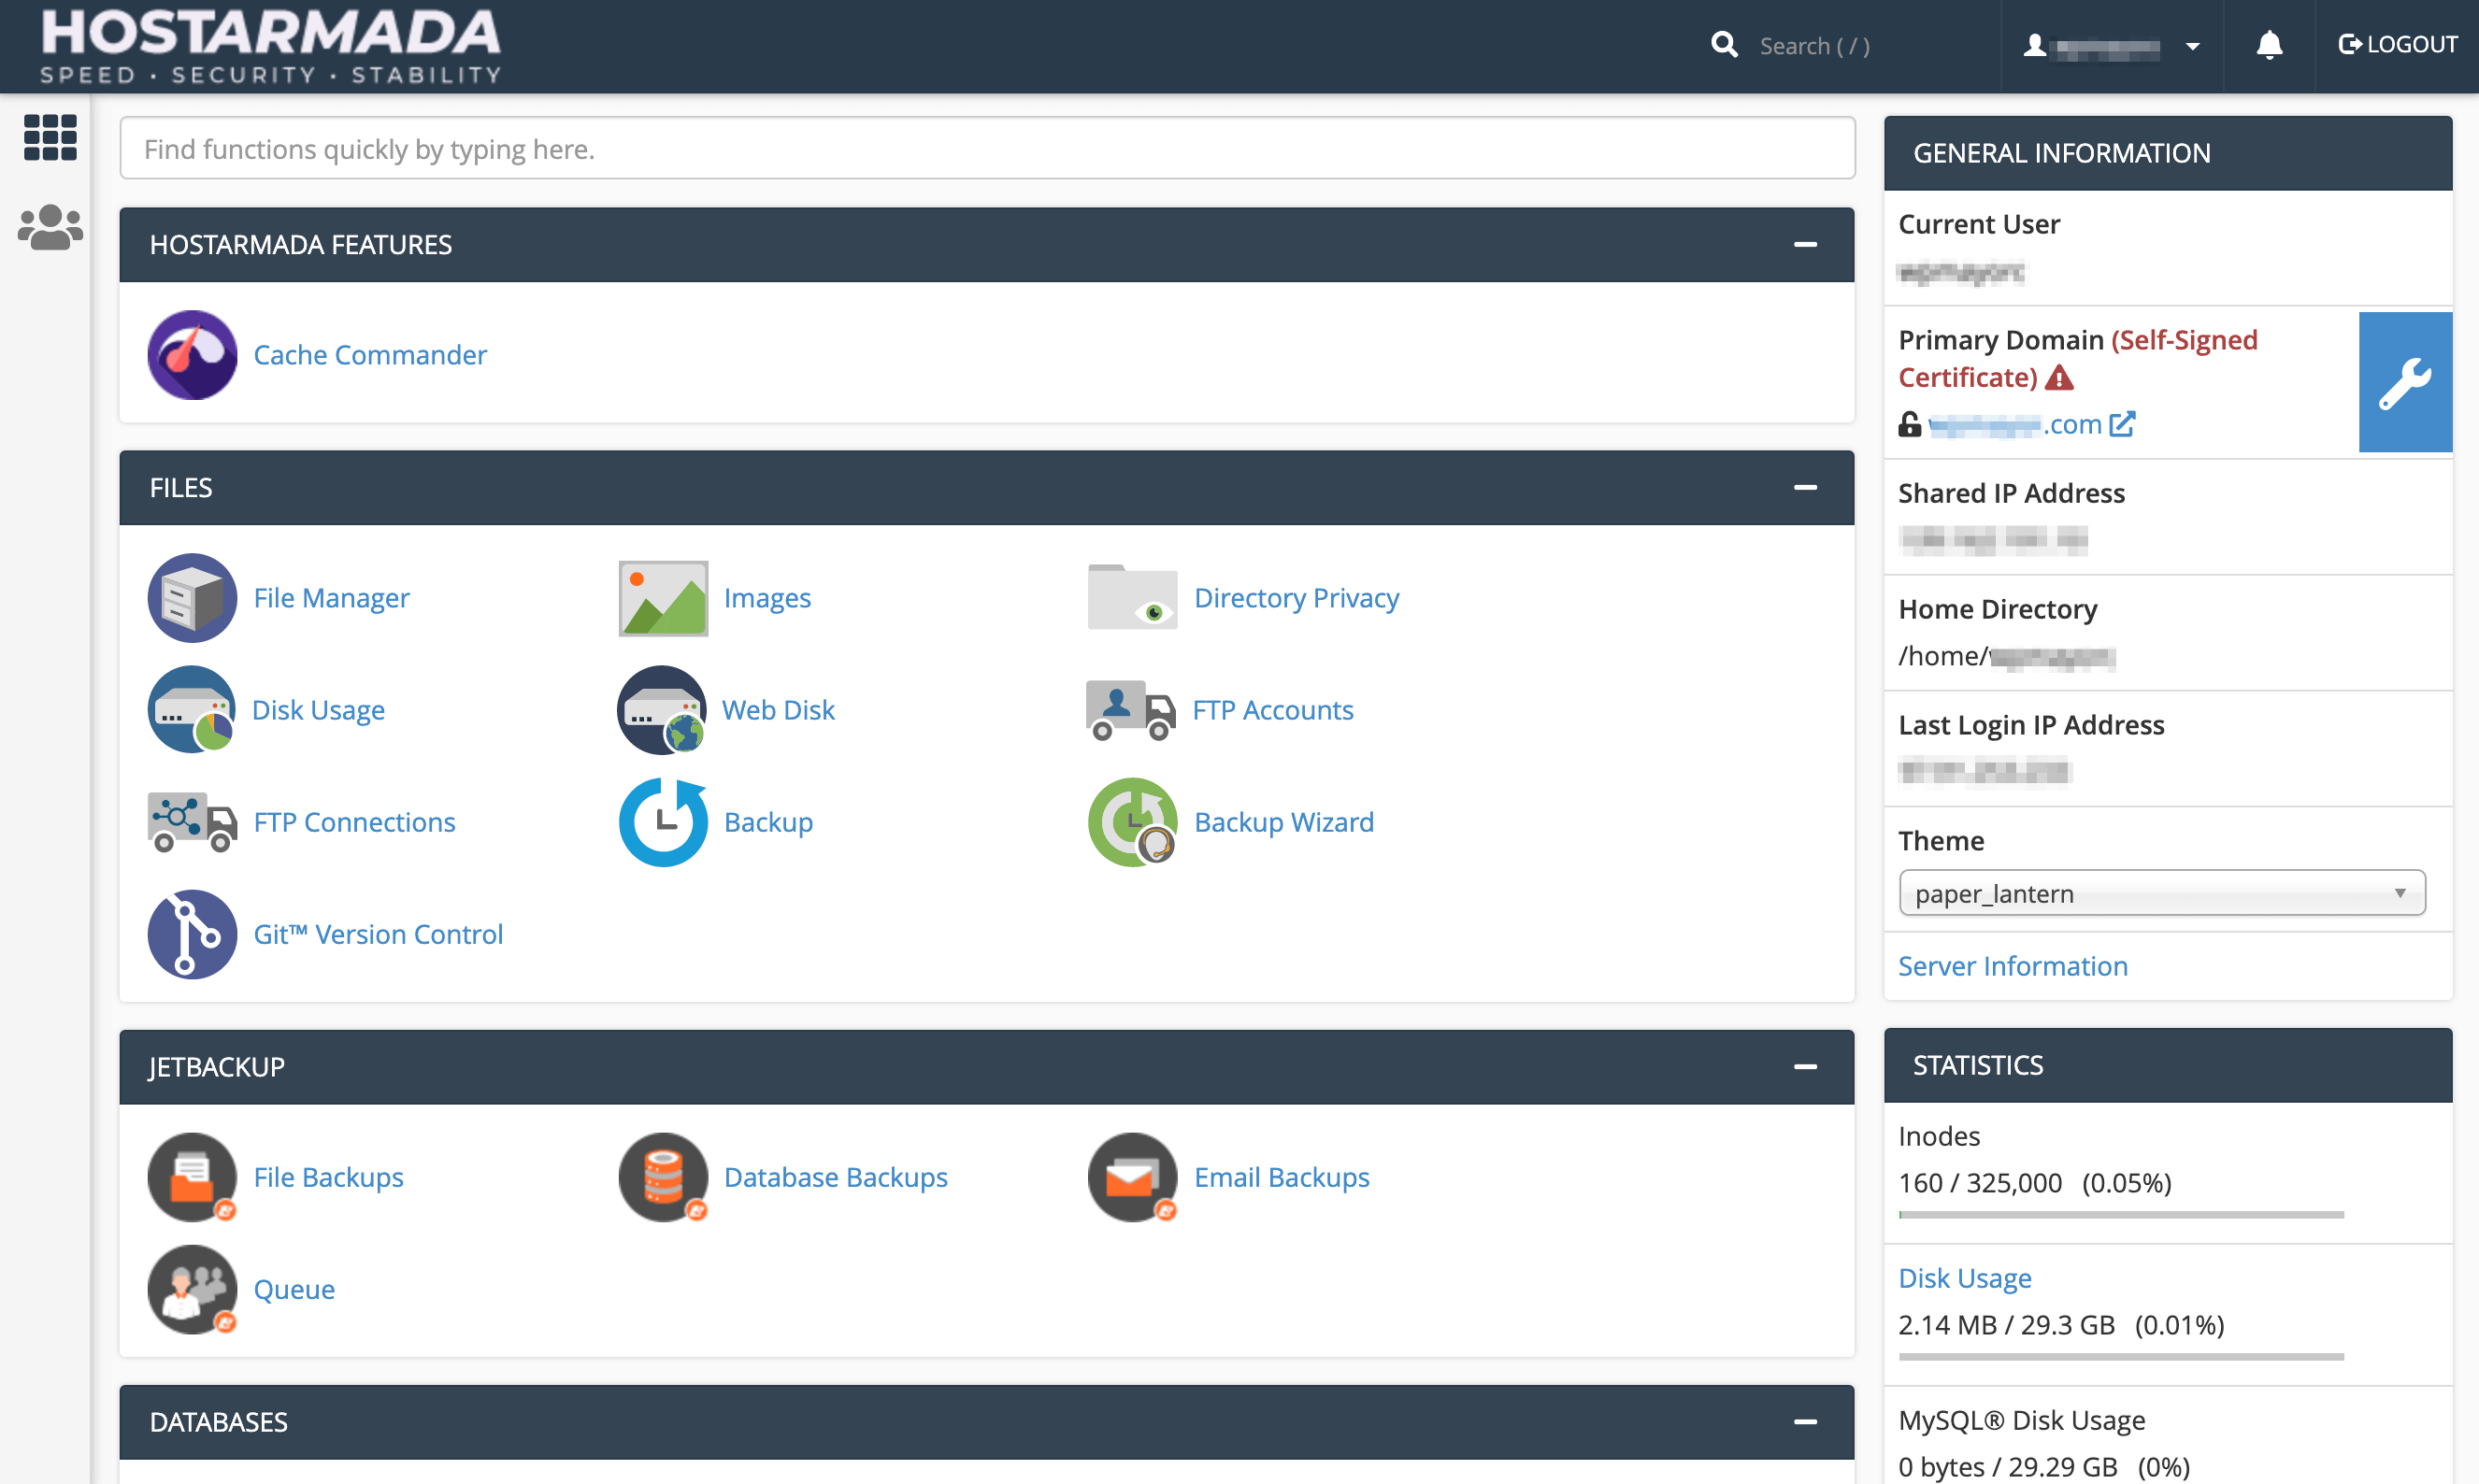Click the Backup Wizard link text

1284,822
